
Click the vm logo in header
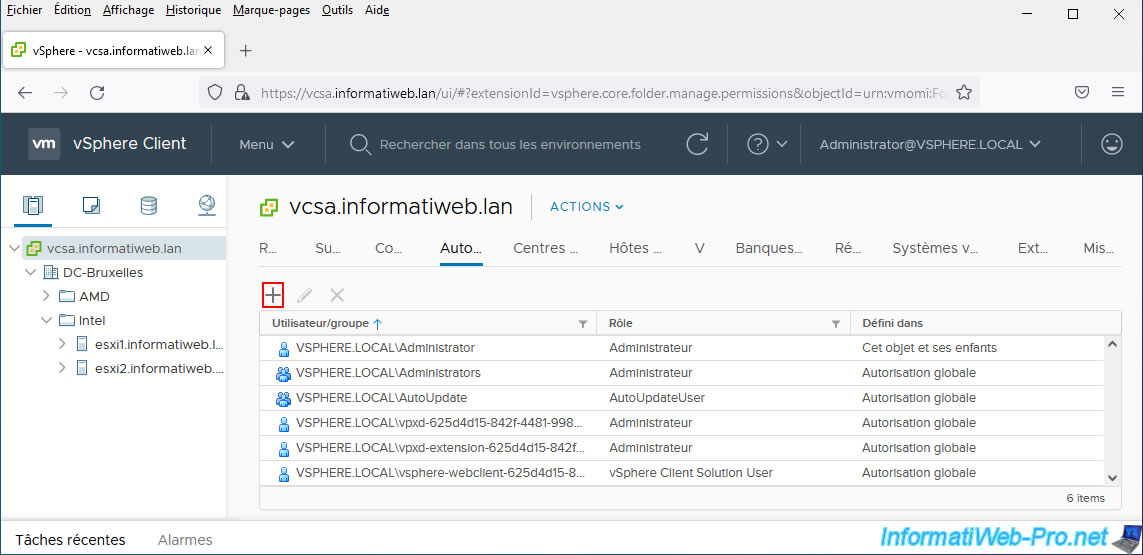[44, 144]
